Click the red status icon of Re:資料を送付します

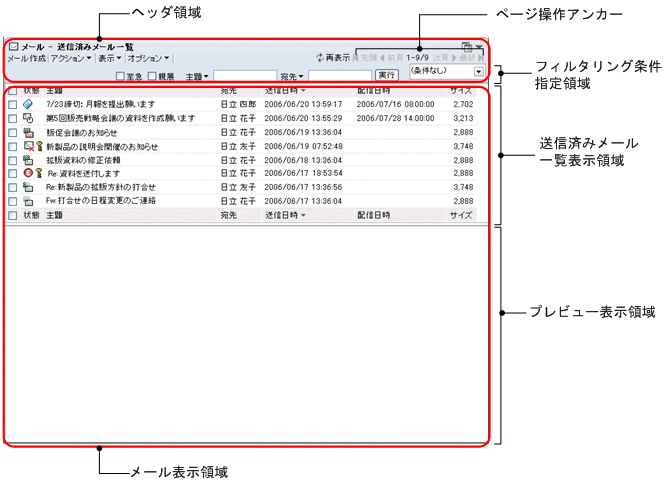28,173
